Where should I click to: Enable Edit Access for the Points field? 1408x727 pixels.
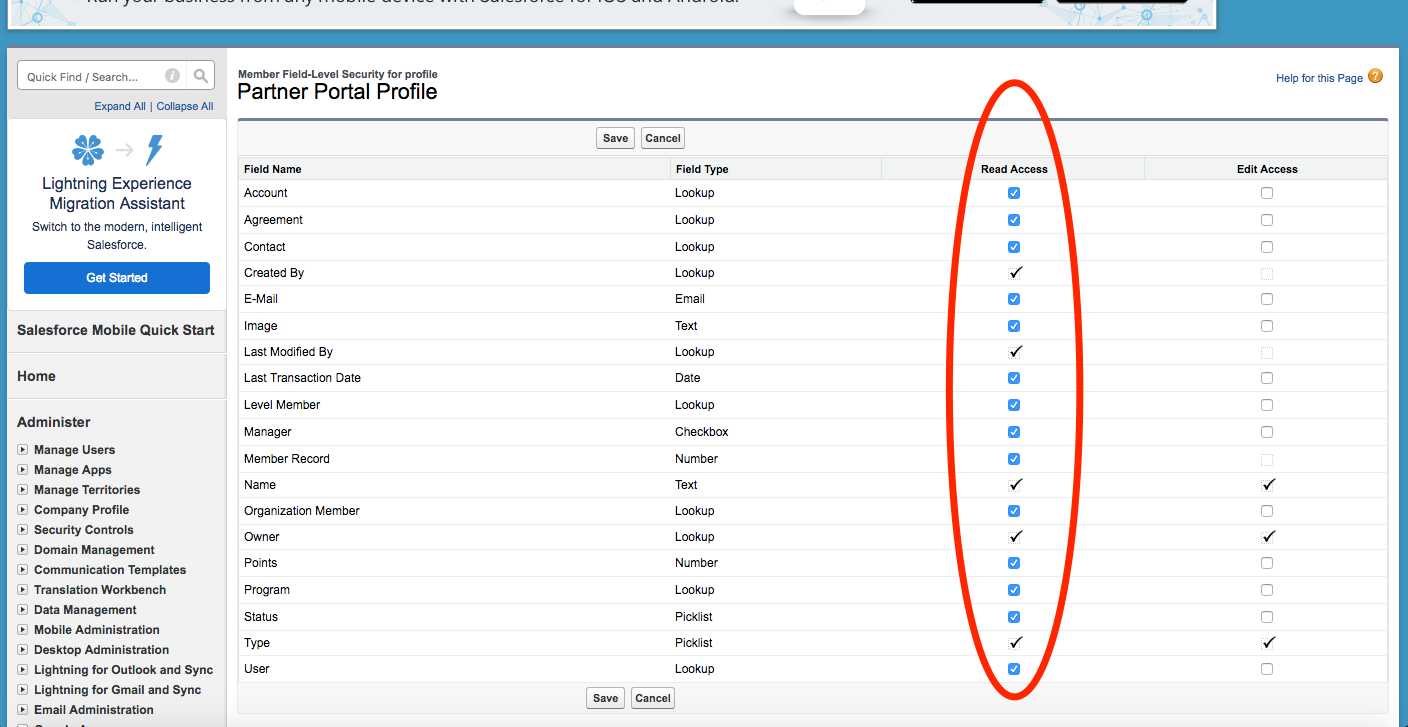click(x=1267, y=563)
